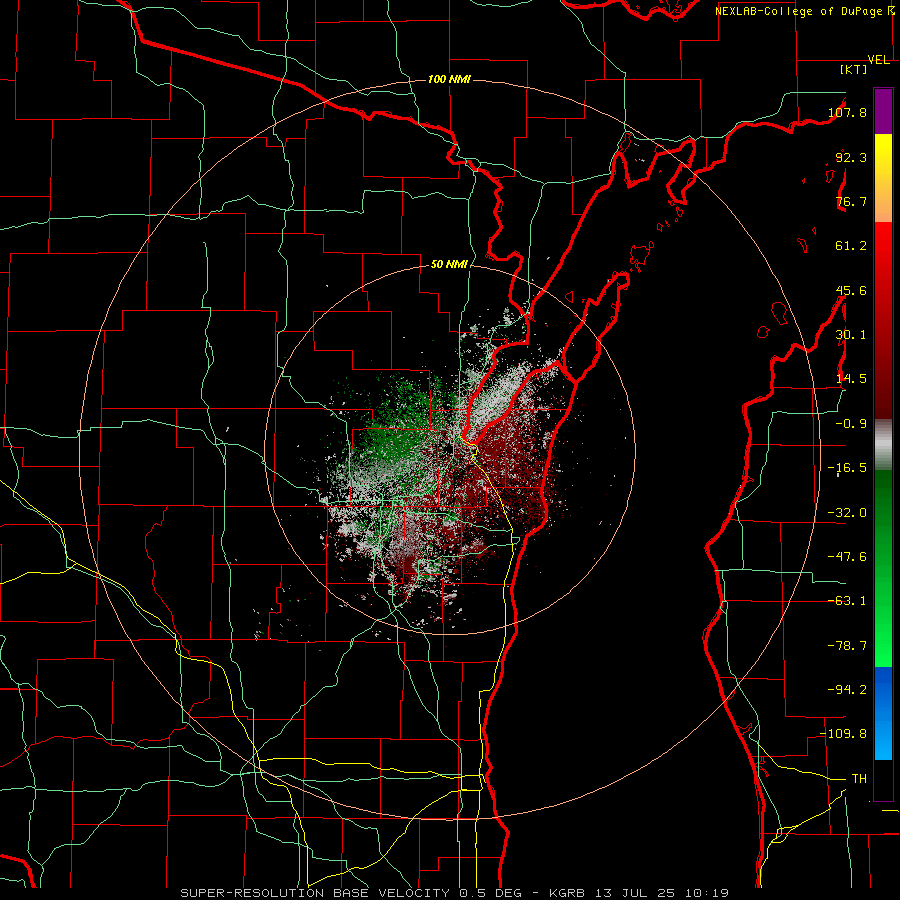Click the -78.7 legend value
900x900 pixels.
pos(847,646)
